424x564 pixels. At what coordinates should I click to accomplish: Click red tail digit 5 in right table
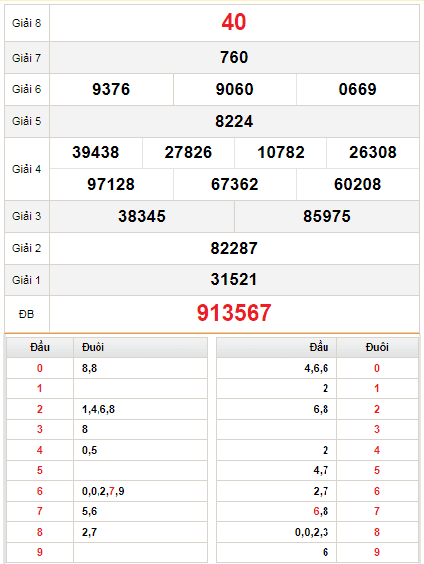coord(377,470)
